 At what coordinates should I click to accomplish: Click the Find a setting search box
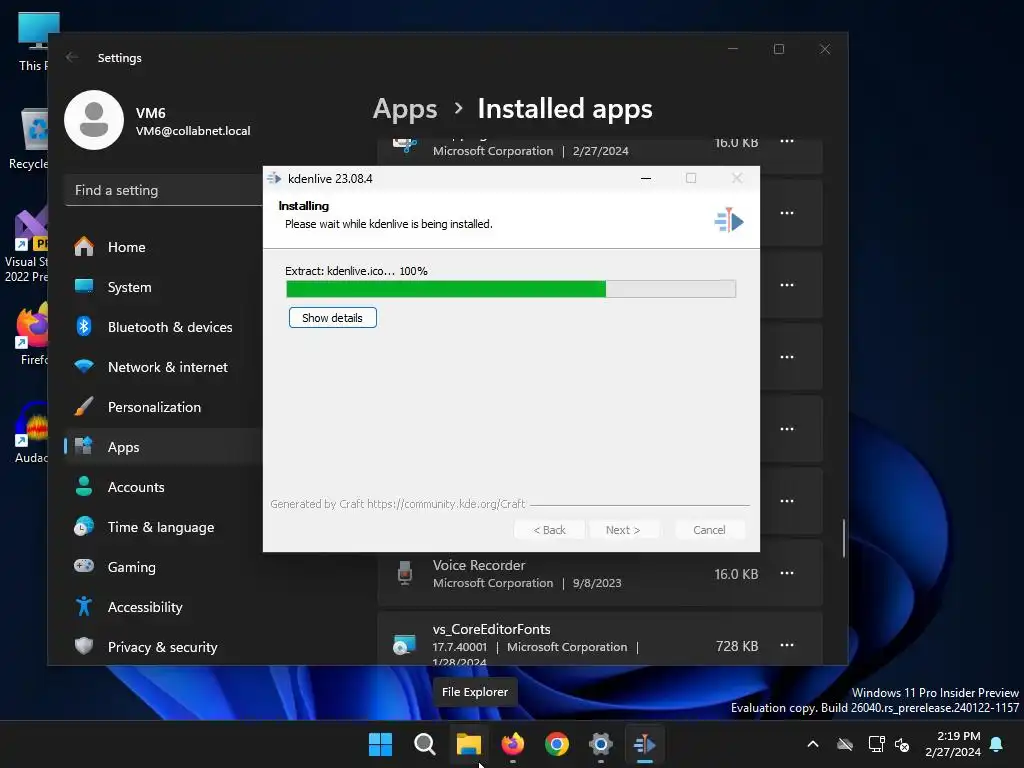(x=165, y=191)
